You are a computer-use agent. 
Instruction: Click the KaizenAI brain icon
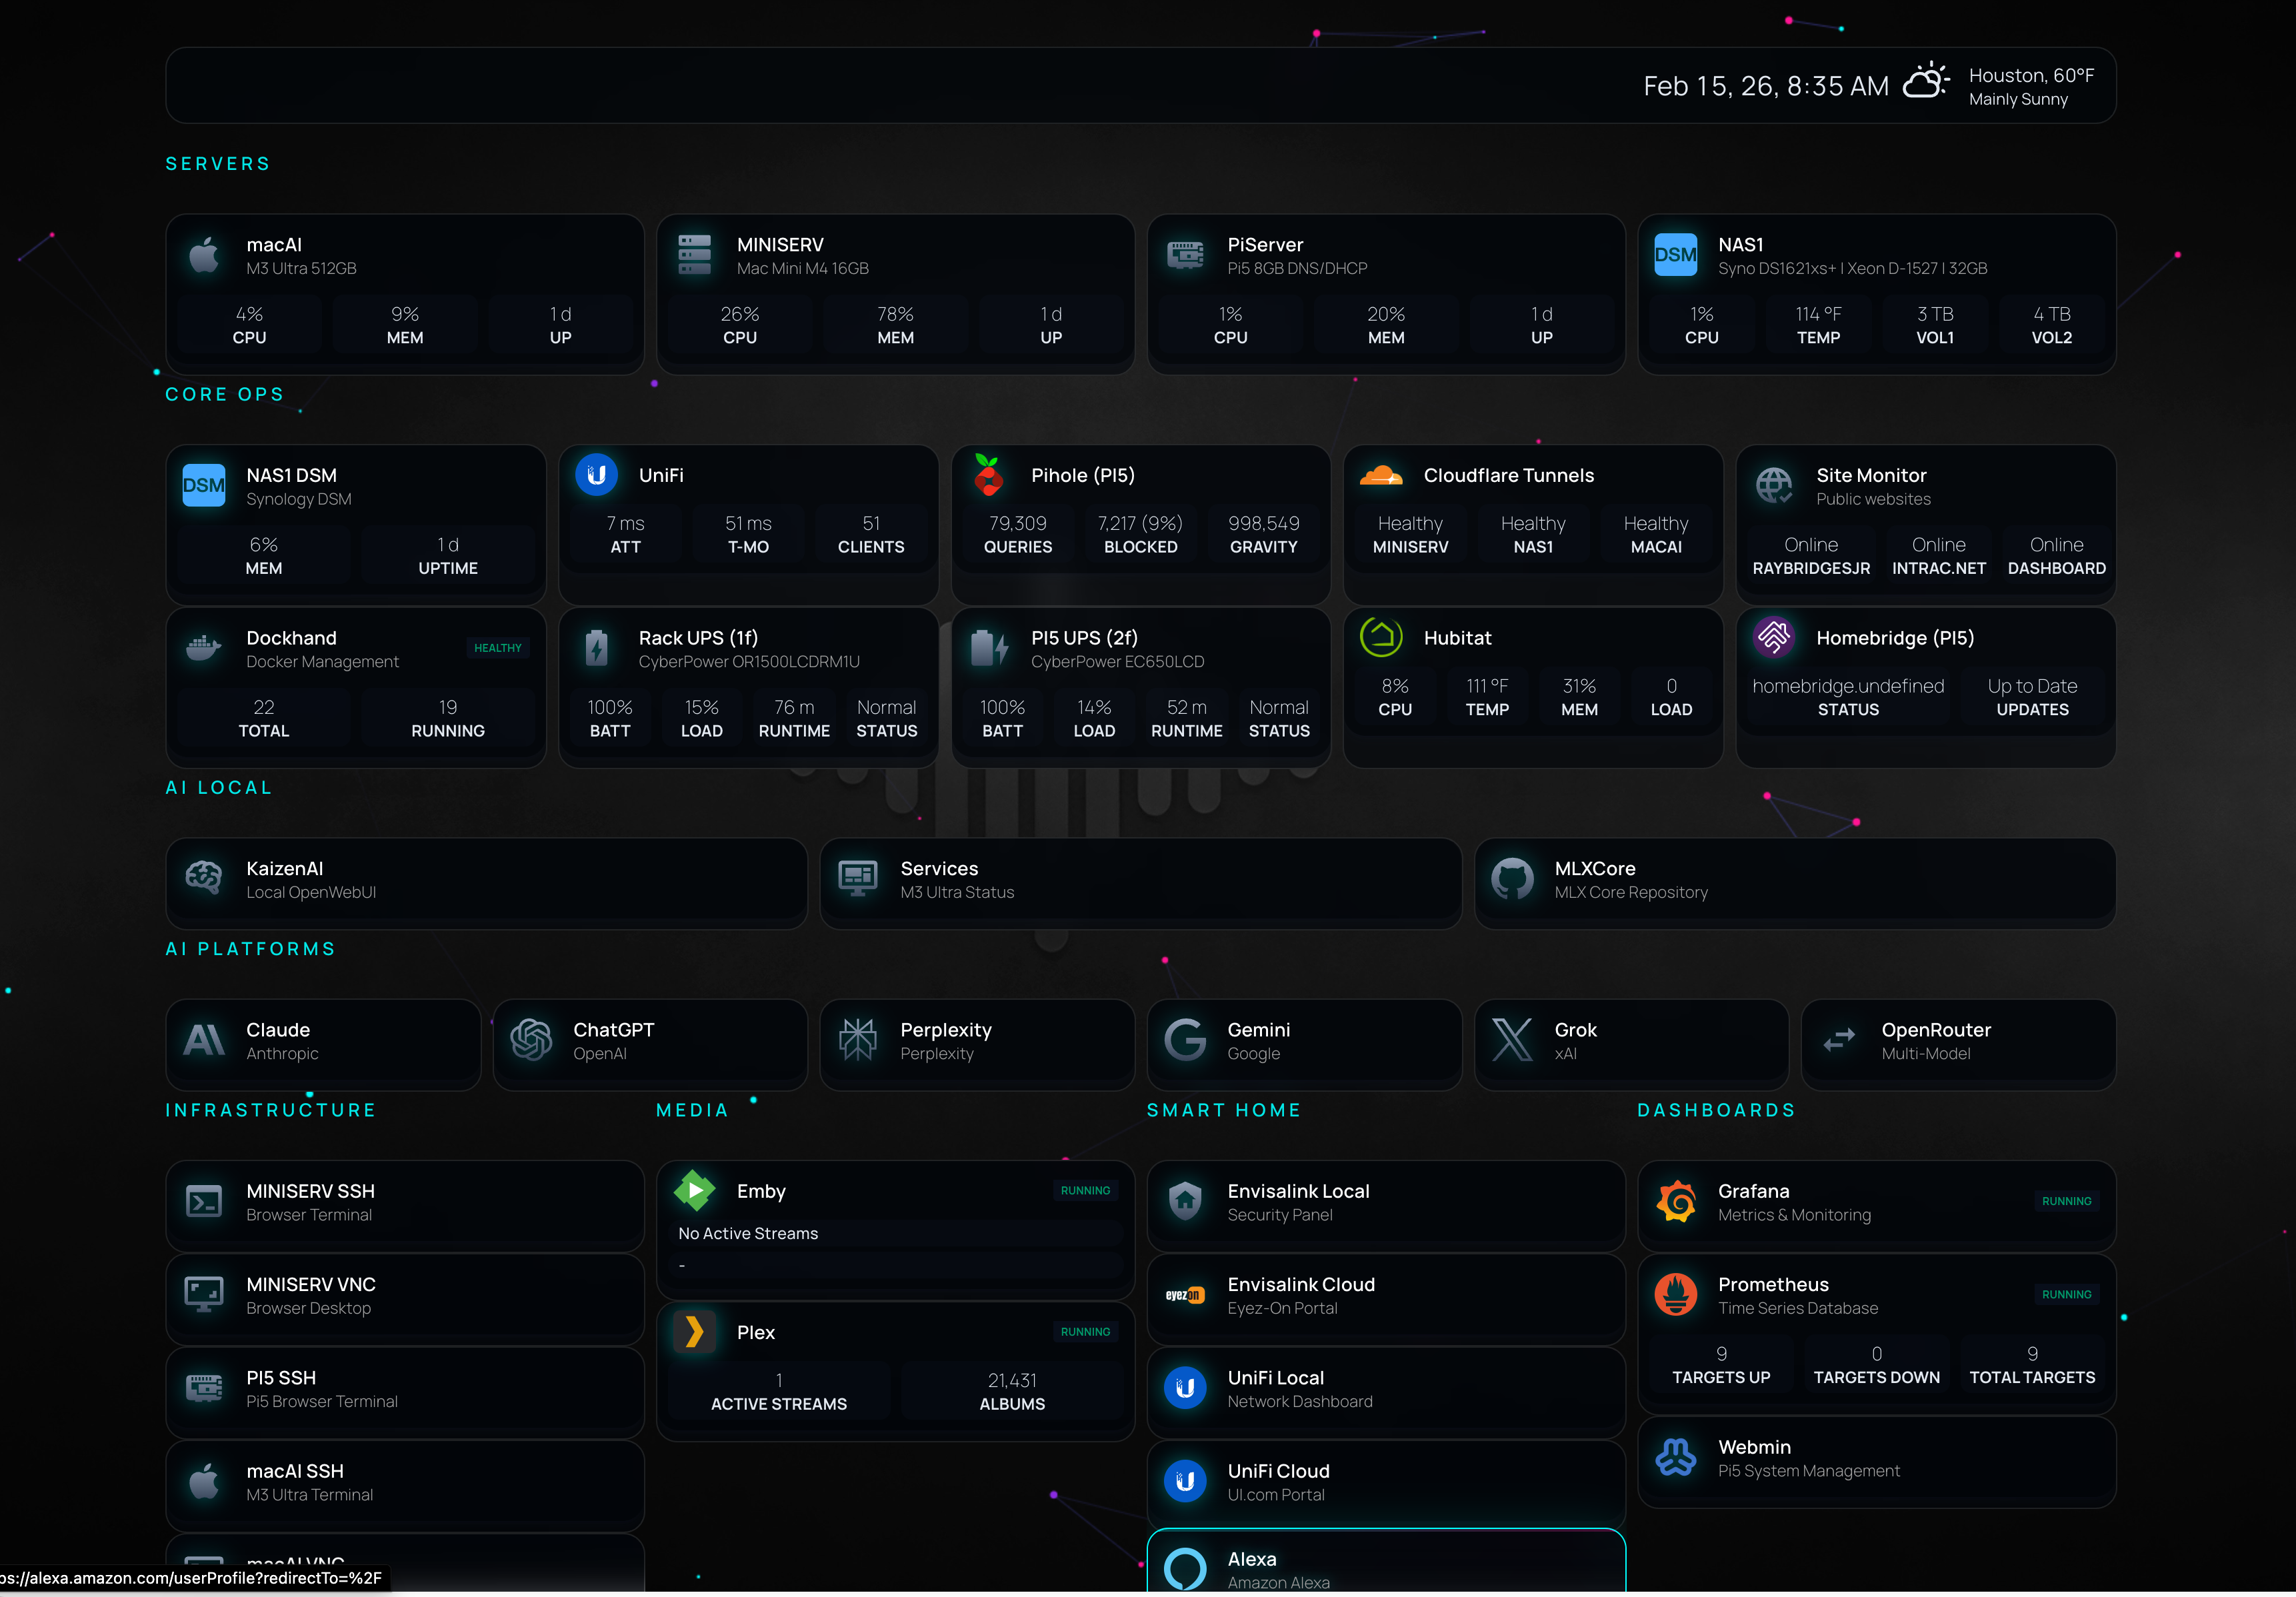coord(204,880)
